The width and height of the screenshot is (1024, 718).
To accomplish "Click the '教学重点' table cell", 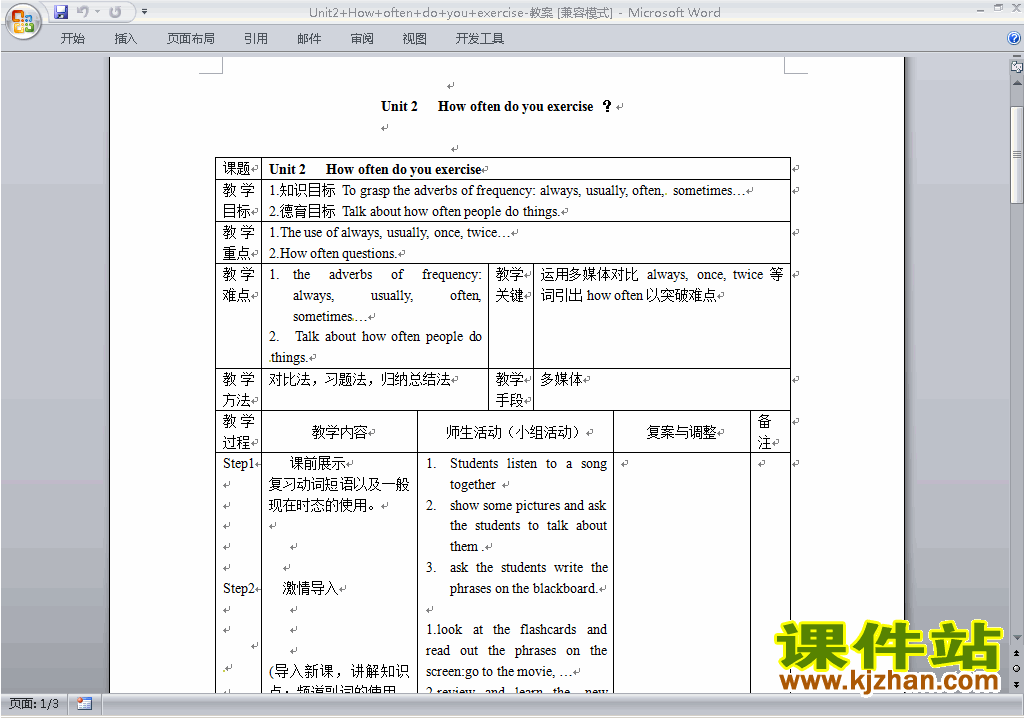I will (238, 242).
